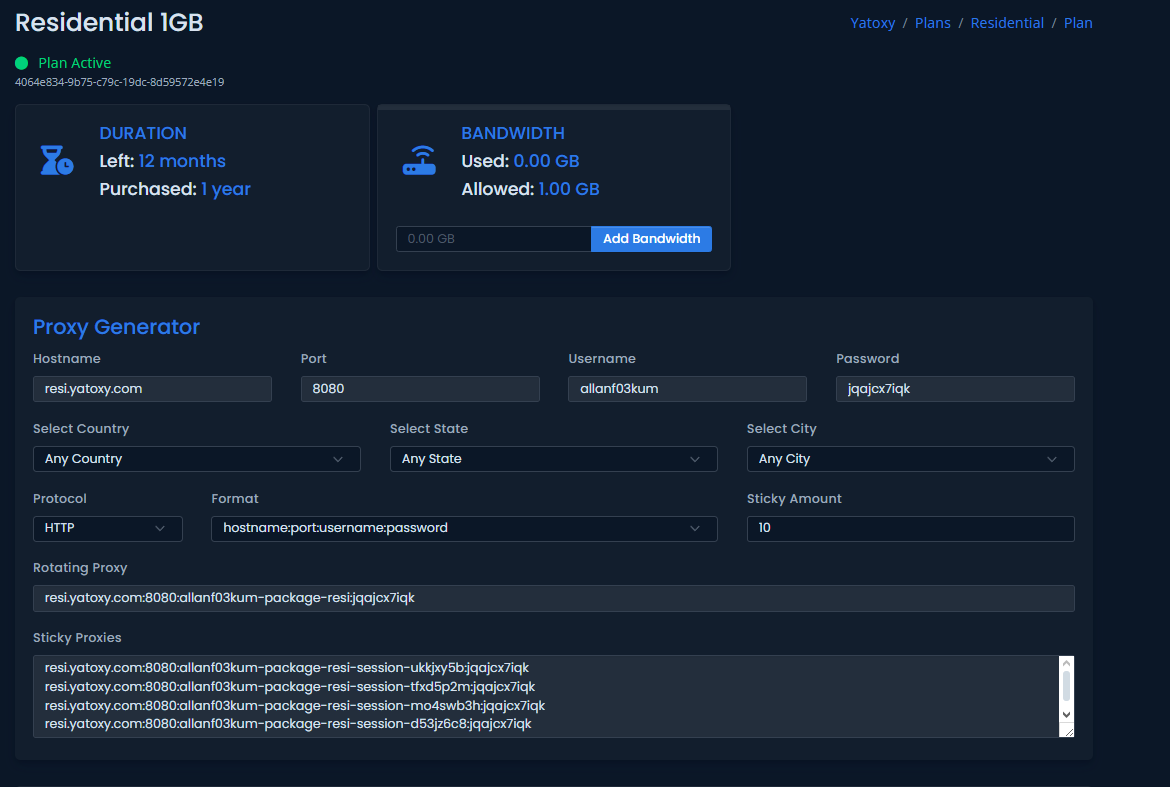
Task: Open the Select Country dropdown
Action: 196,459
